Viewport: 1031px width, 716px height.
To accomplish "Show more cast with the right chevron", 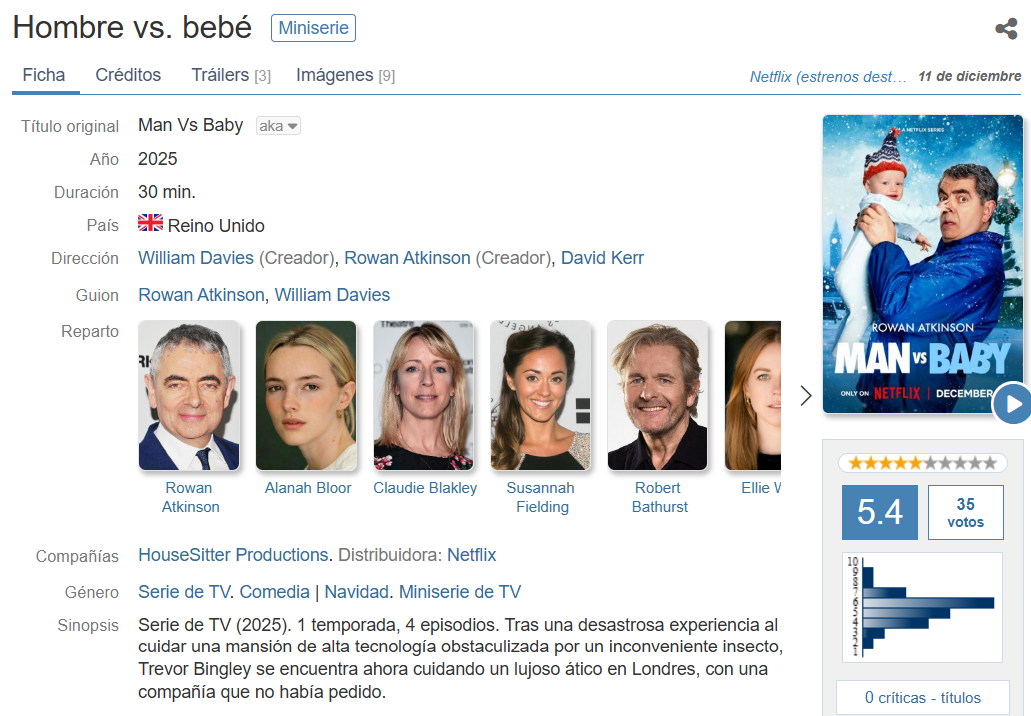I will pos(806,396).
